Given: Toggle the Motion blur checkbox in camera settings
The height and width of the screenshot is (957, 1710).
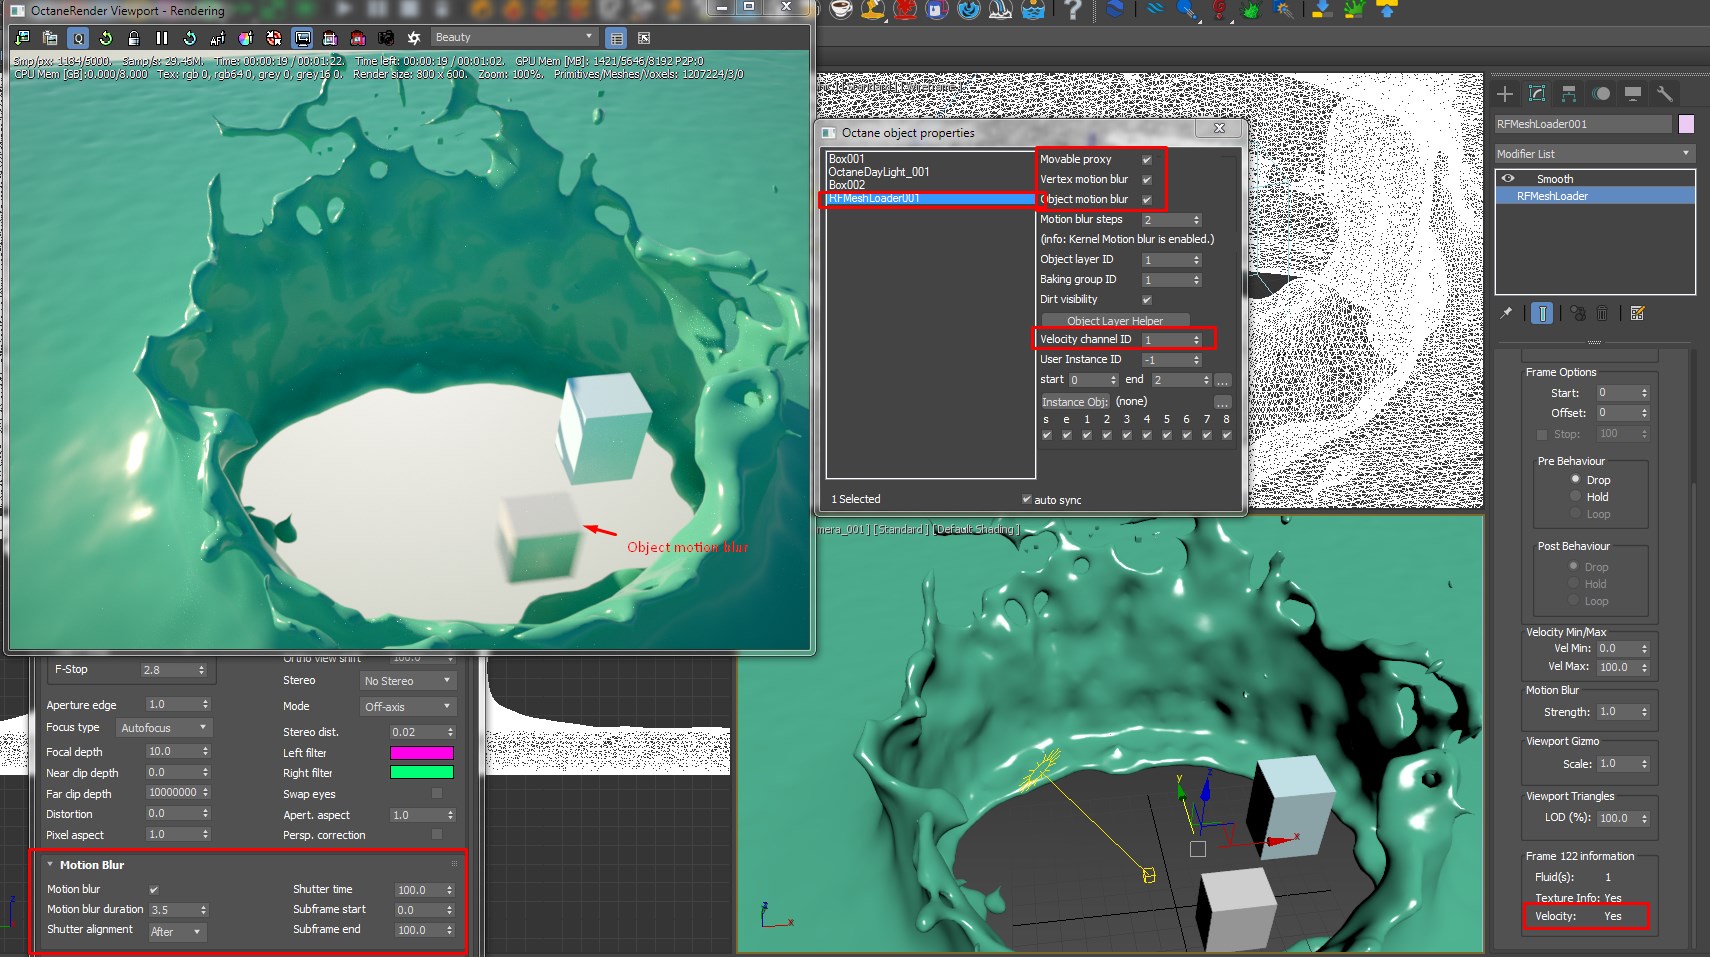Looking at the screenshot, I should 154,889.
